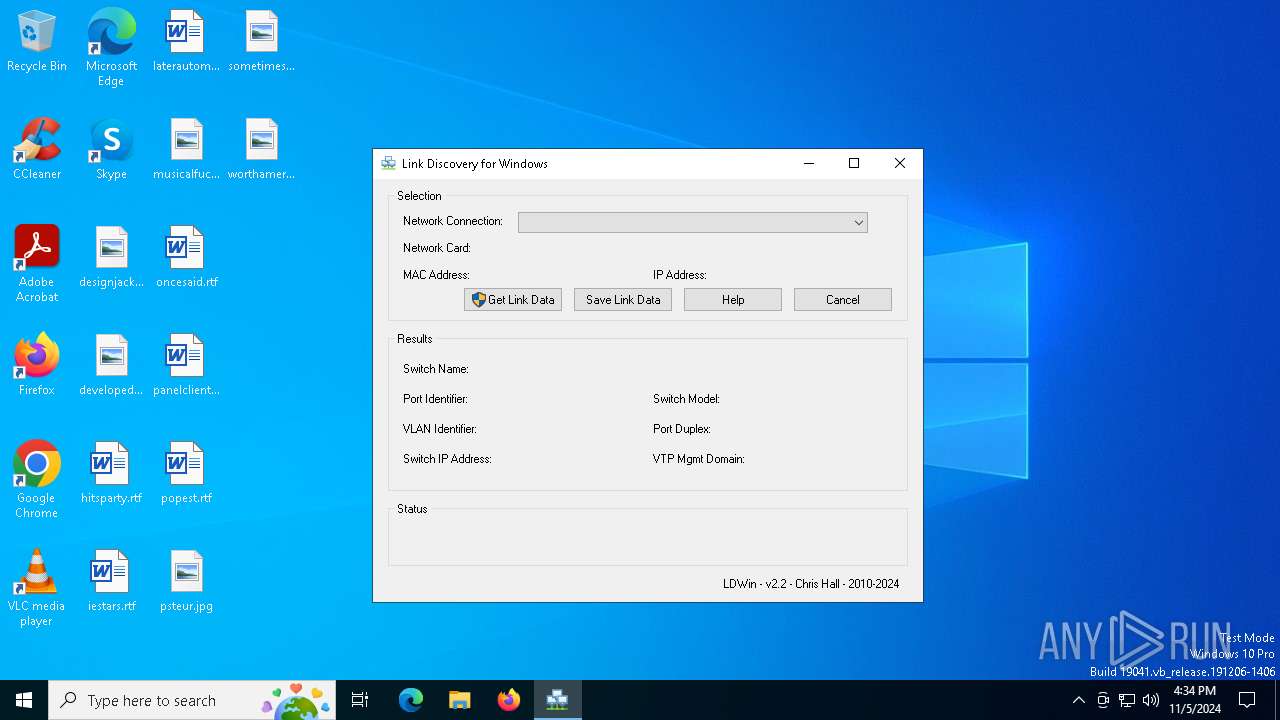Open the VLC media player shortcut
The image size is (1280, 720).
coord(37,589)
